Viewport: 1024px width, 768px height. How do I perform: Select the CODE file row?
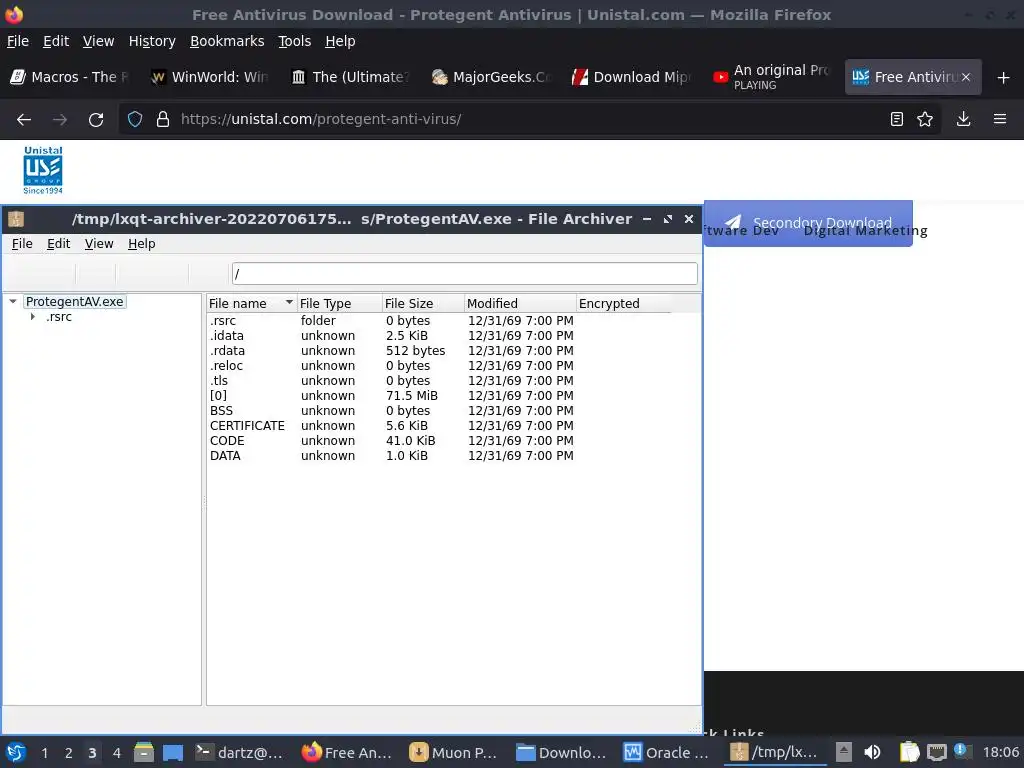coord(438,441)
